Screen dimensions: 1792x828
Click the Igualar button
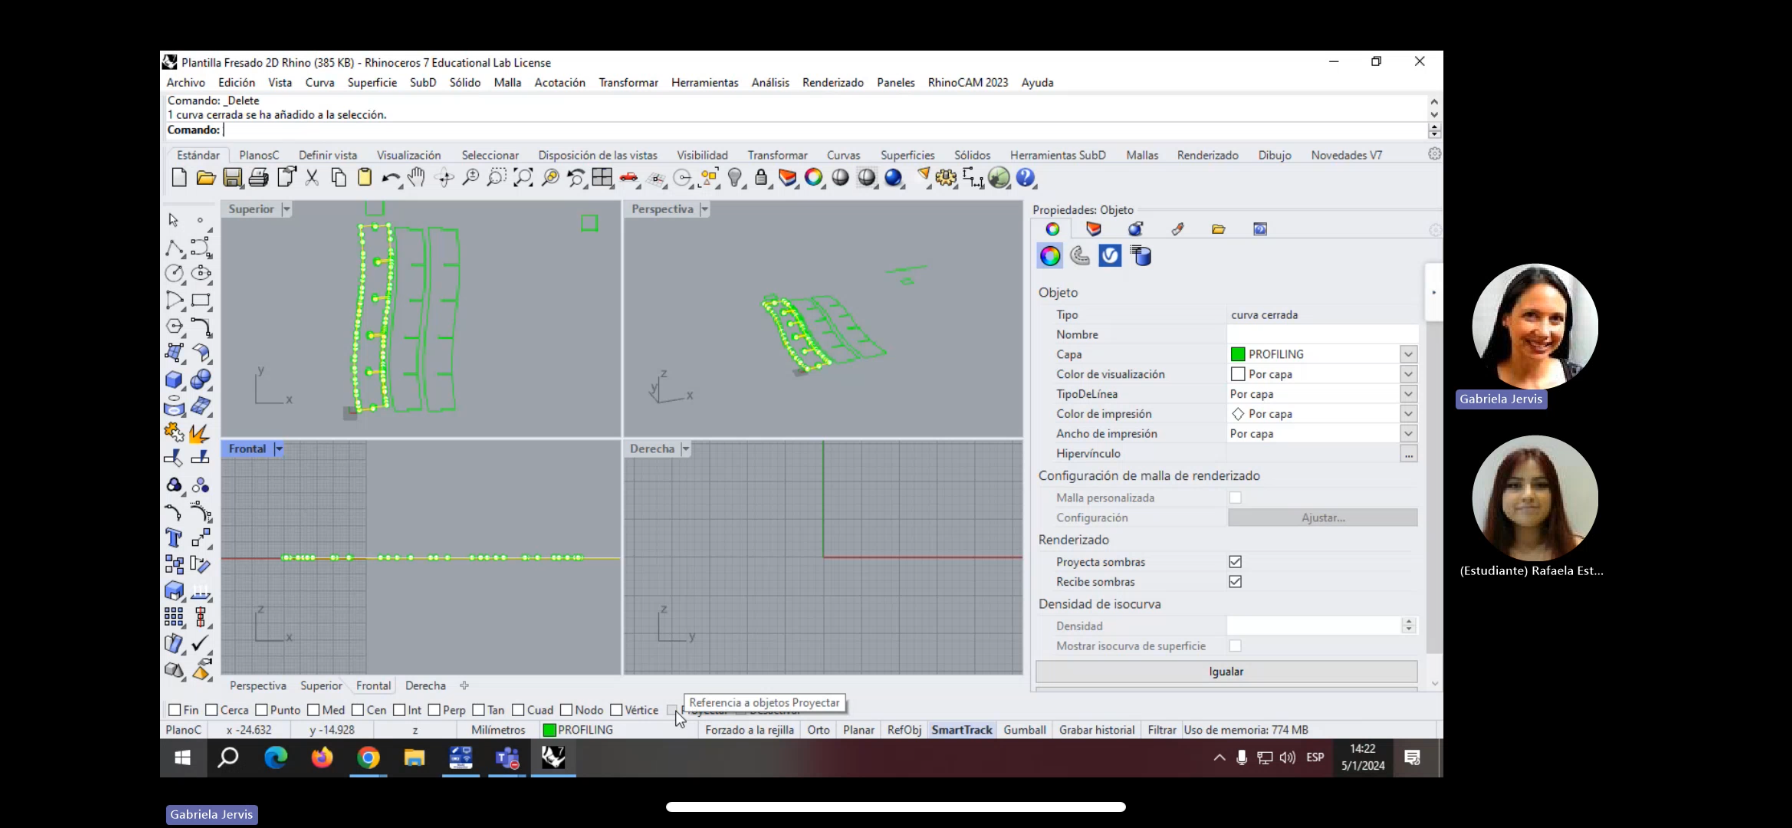[1226, 672]
